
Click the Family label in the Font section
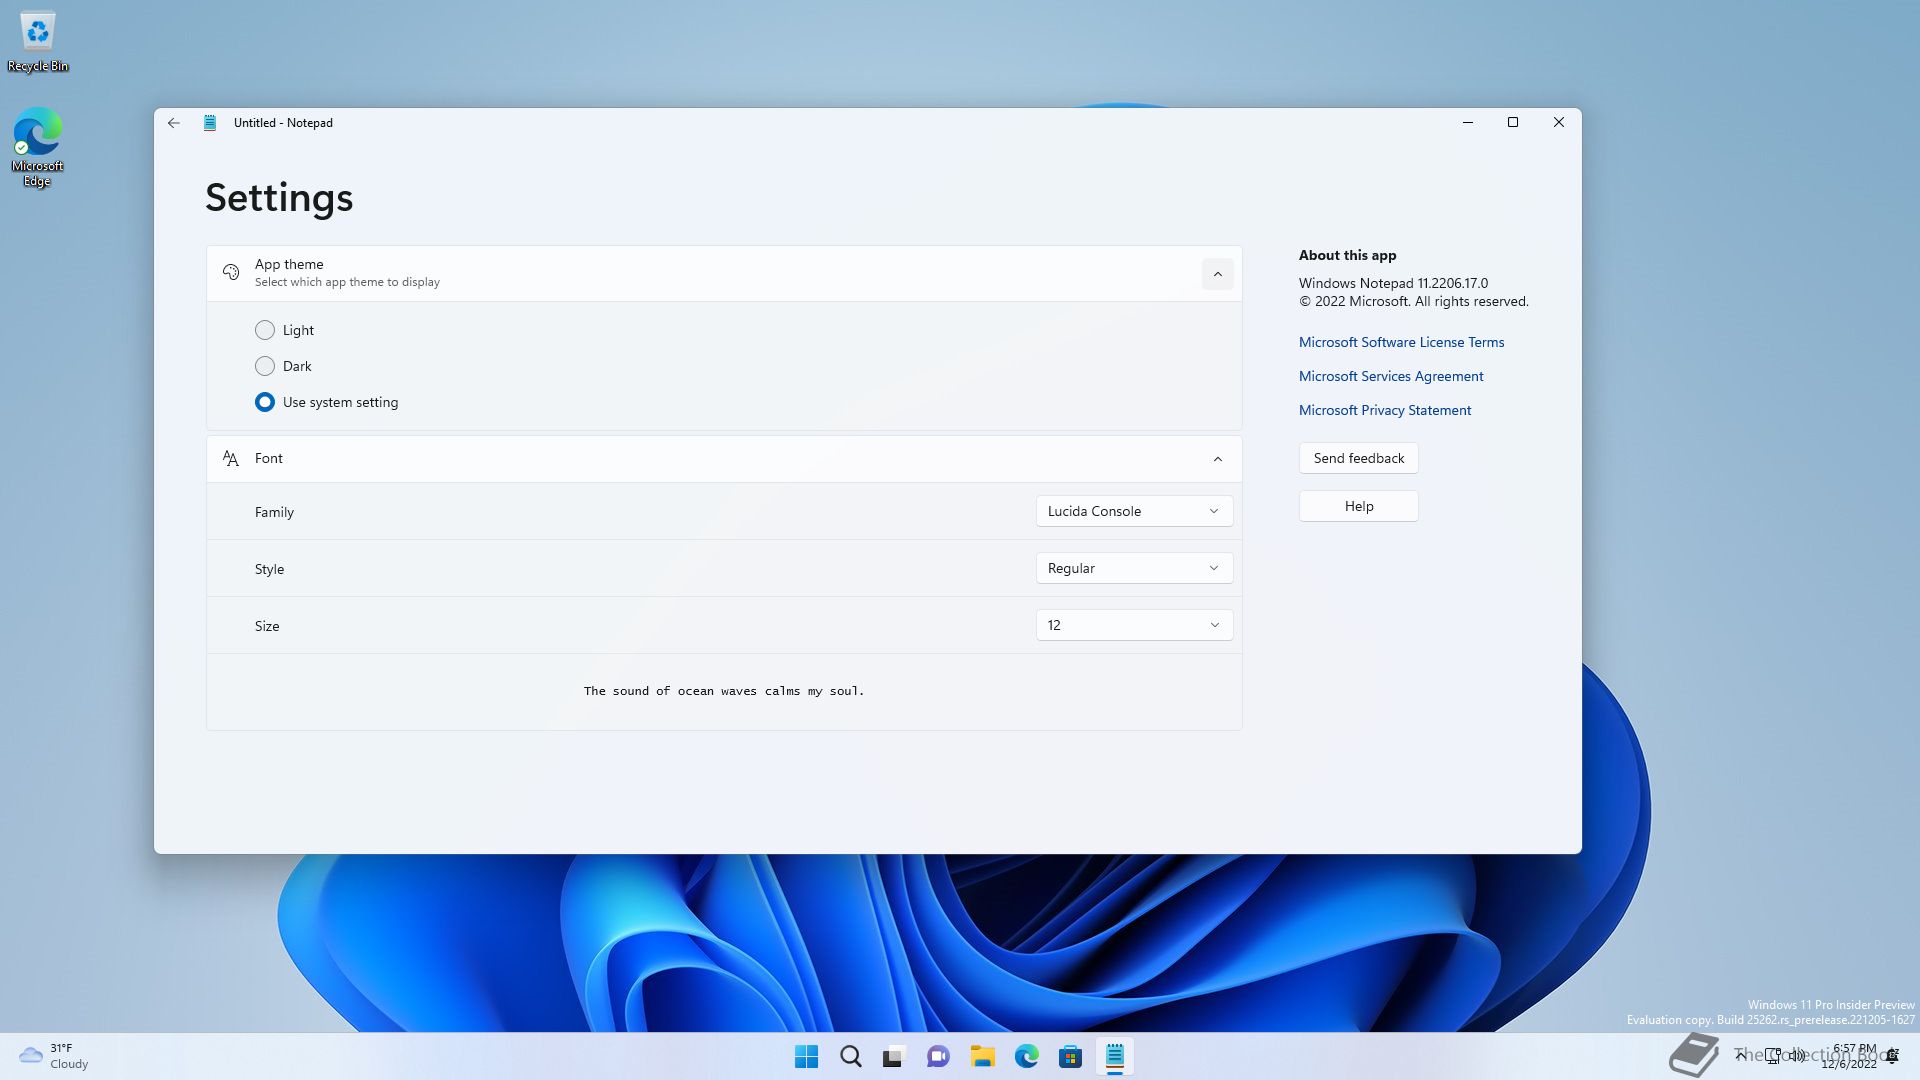pyautogui.click(x=274, y=512)
